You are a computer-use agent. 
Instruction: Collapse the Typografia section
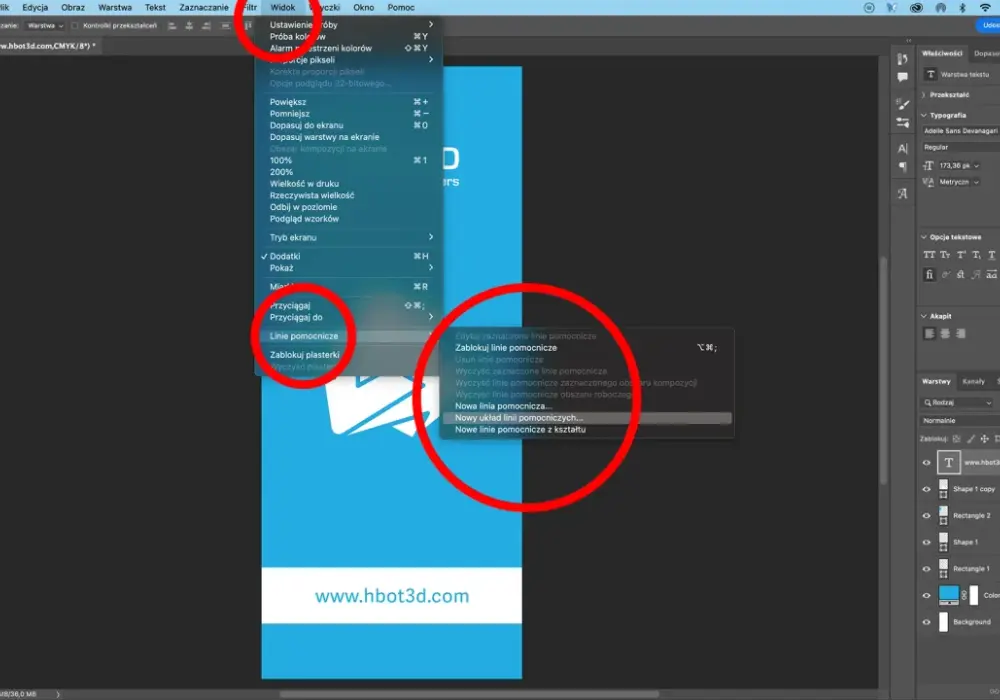point(923,115)
